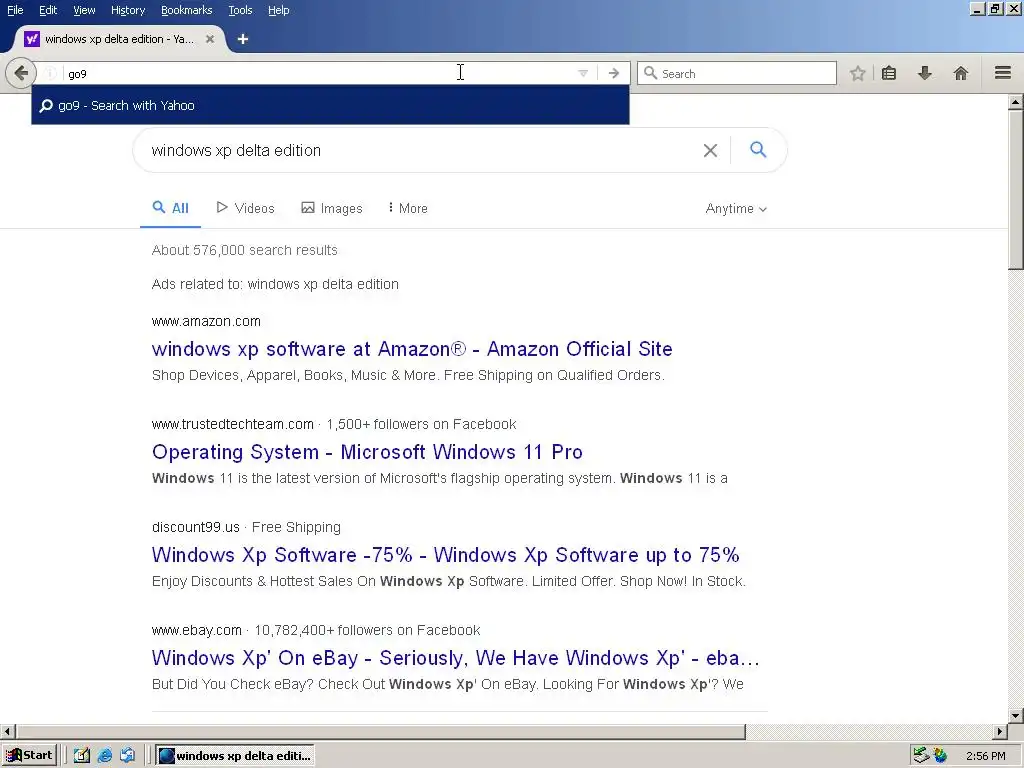Open the Tools menu
Screen dimensions: 1024x768
pos(240,10)
